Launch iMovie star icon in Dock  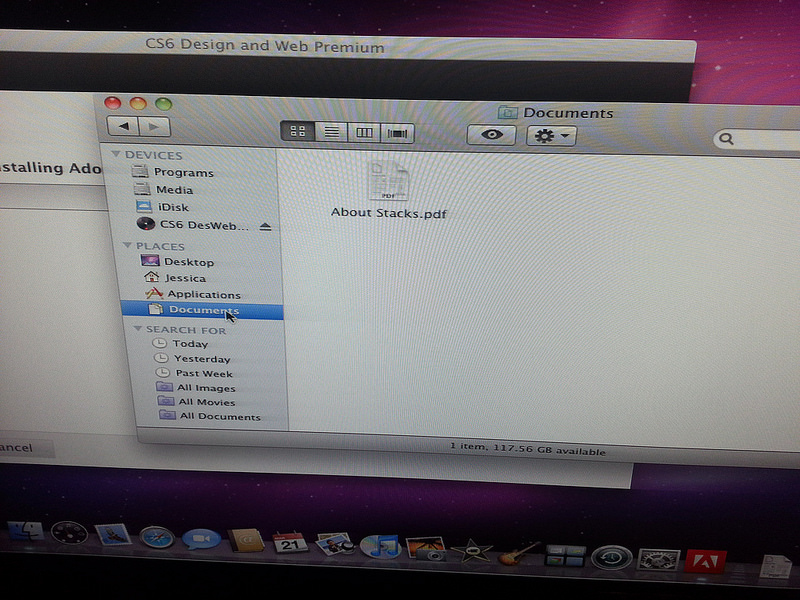coord(472,551)
